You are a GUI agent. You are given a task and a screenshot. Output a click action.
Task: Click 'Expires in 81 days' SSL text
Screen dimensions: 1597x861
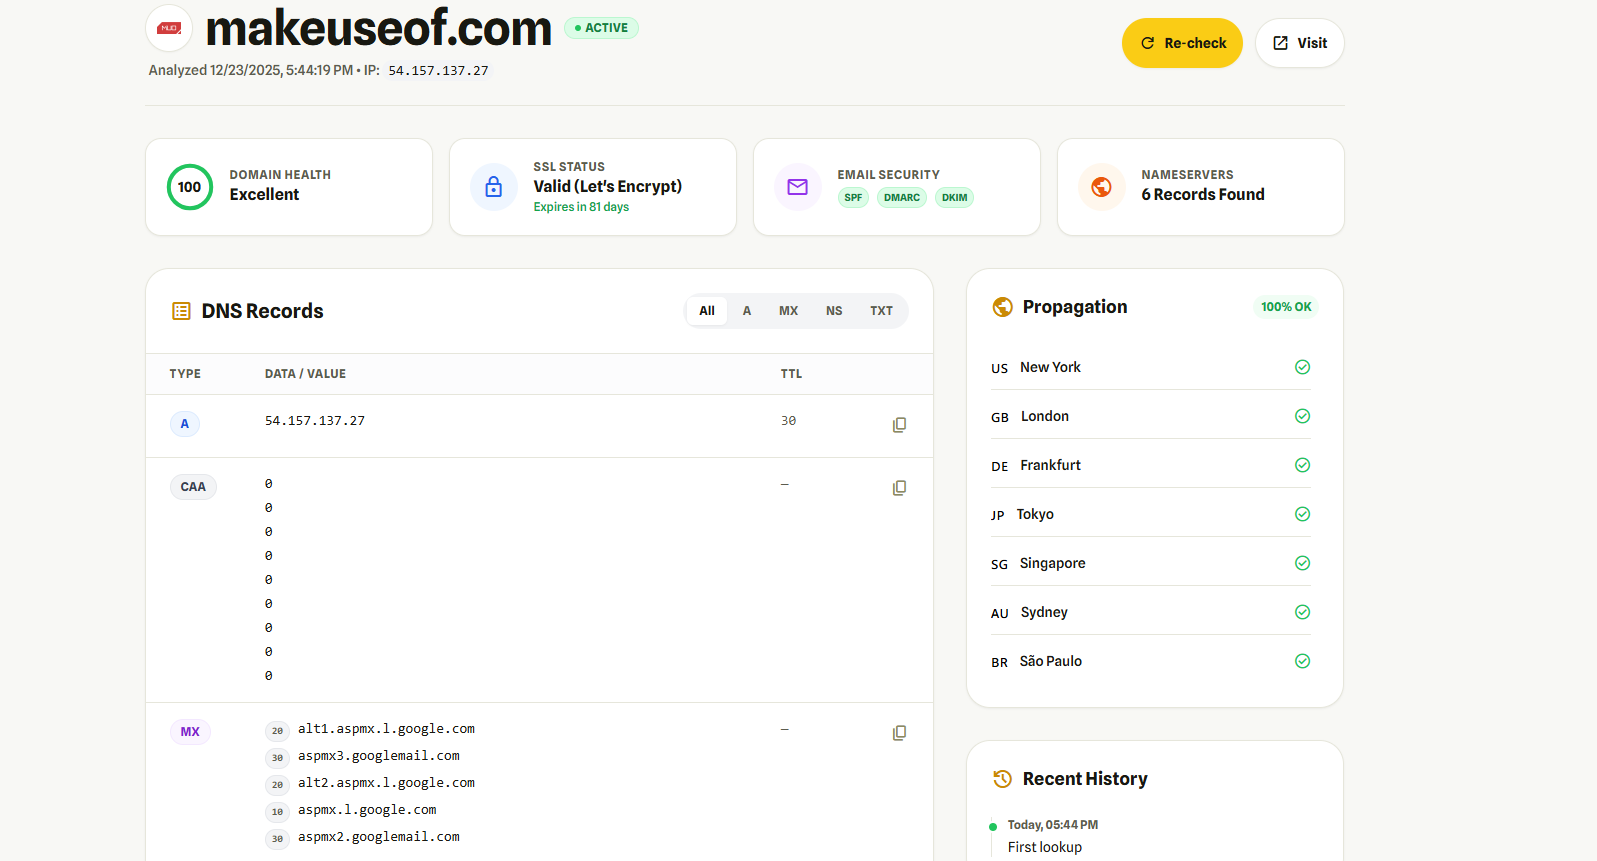point(581,207)
